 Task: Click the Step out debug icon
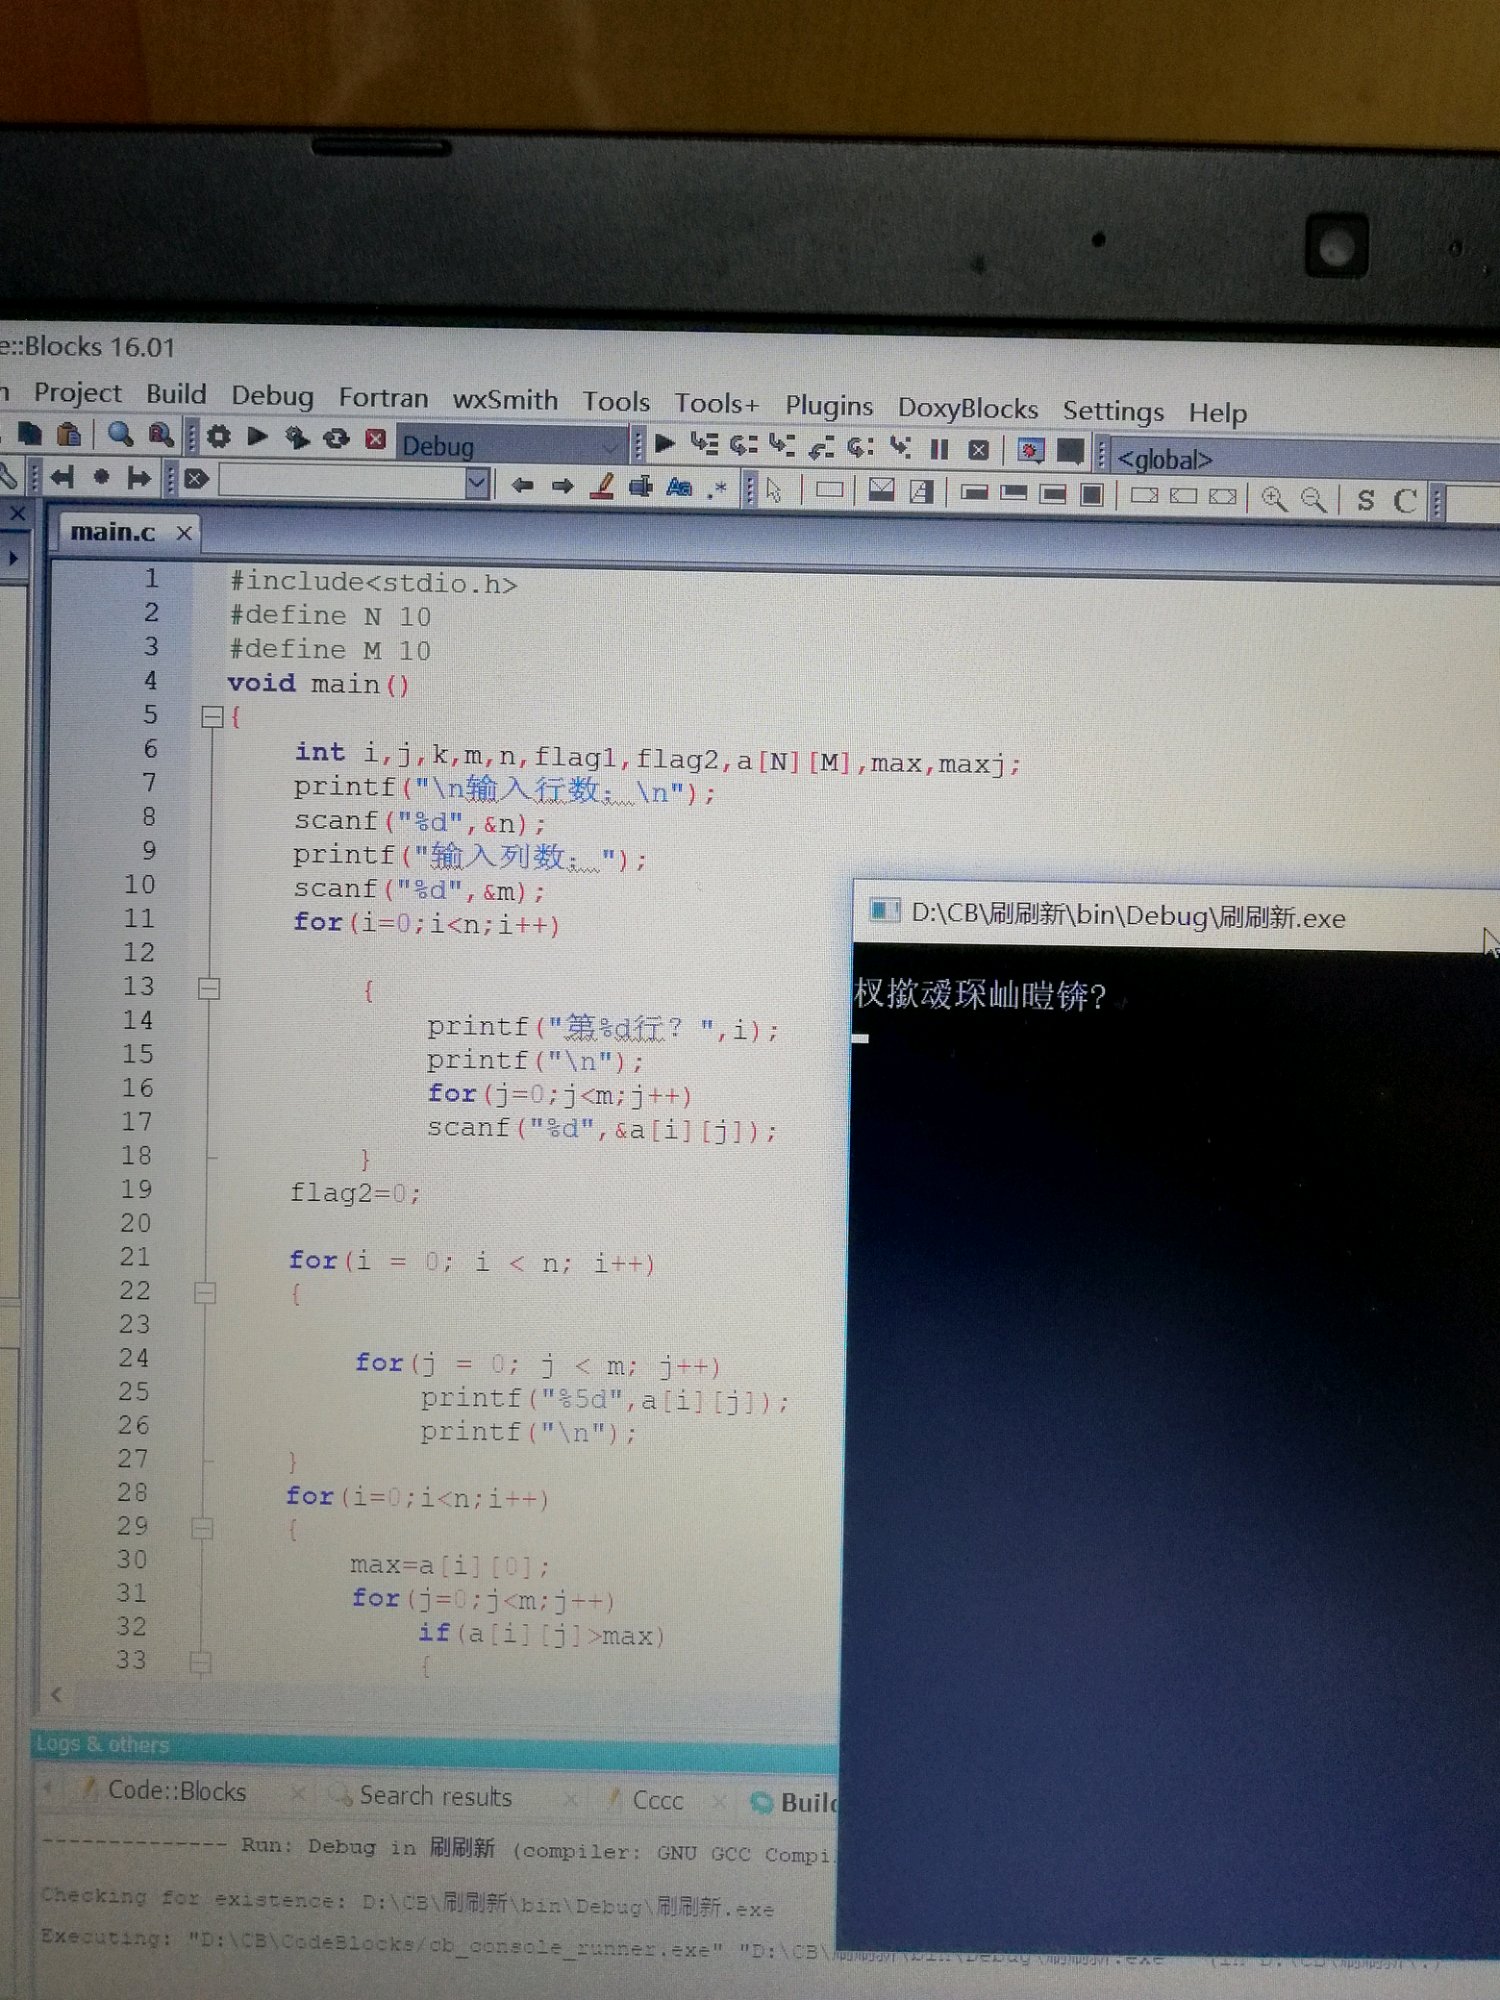click(x=822, y=447)
